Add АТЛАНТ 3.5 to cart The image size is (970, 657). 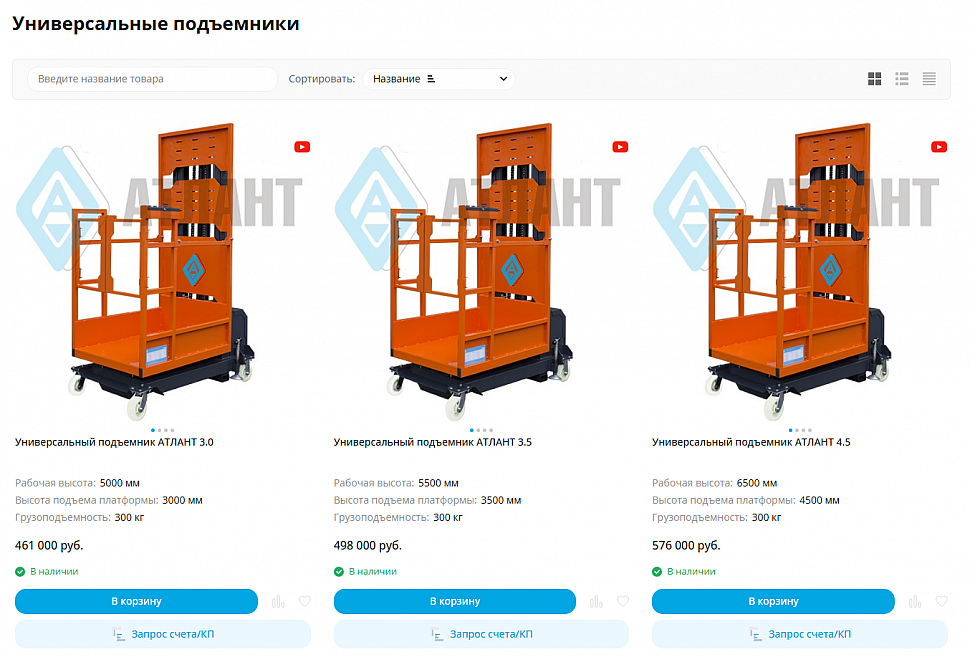point(455,601)
